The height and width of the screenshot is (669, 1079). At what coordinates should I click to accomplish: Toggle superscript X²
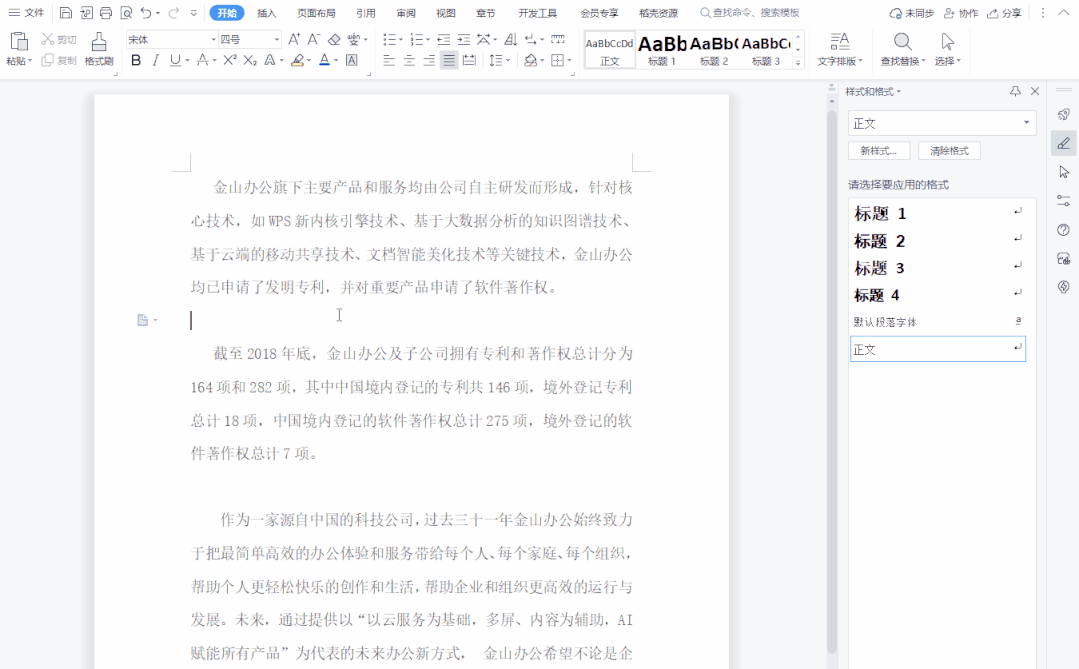pyautogui.click(x=229, y=61)
